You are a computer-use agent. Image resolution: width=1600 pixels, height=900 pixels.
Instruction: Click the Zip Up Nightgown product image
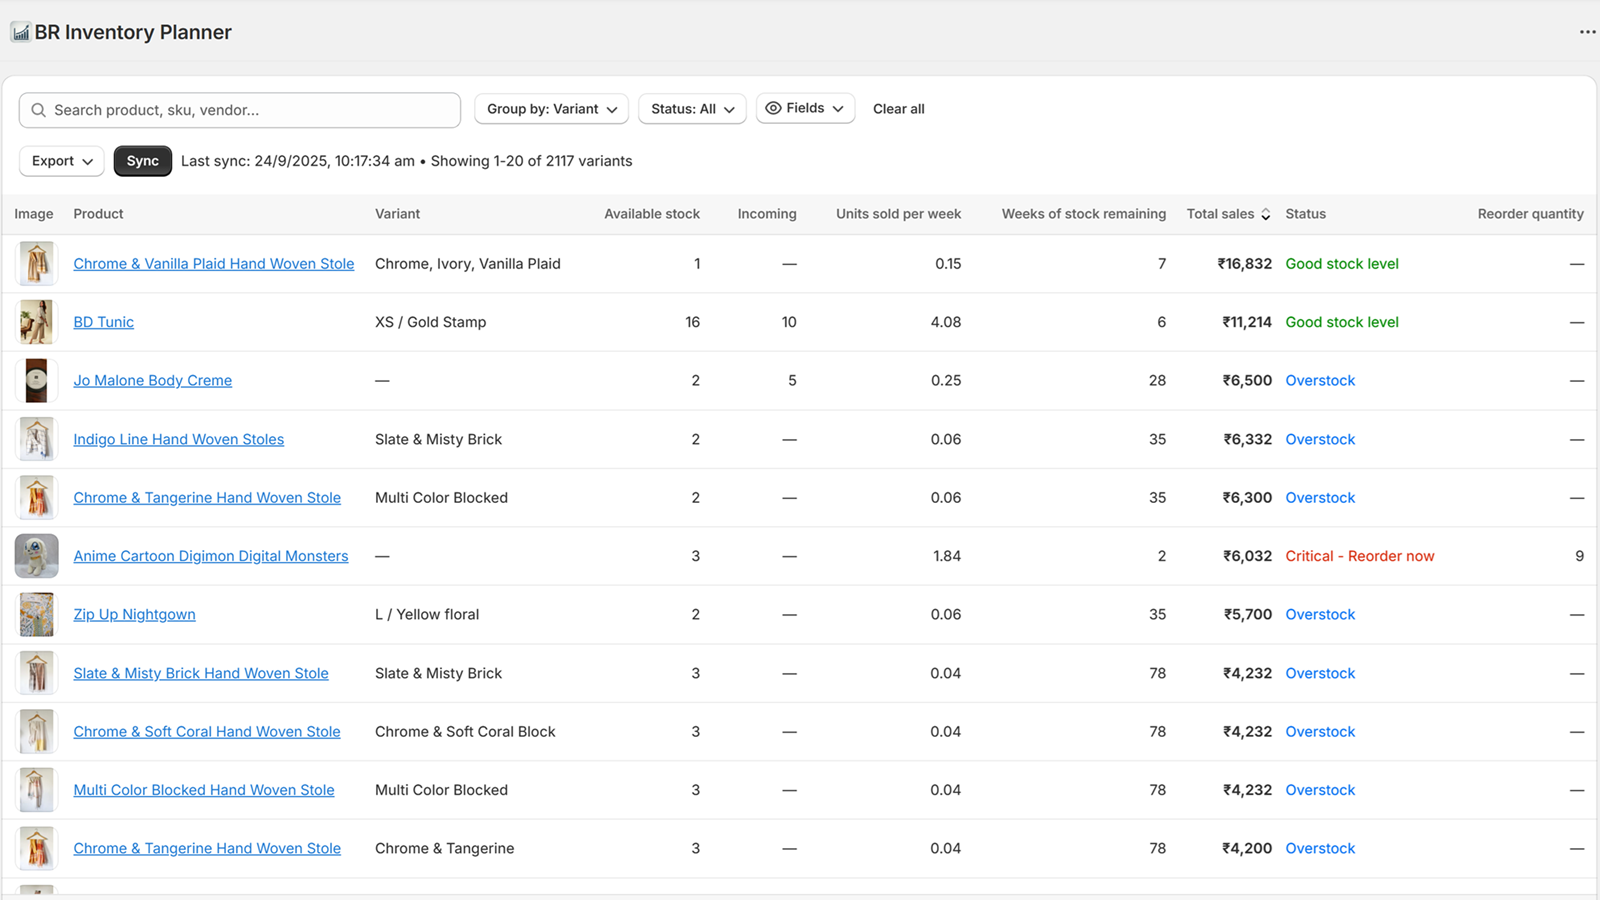coord(36,615)
